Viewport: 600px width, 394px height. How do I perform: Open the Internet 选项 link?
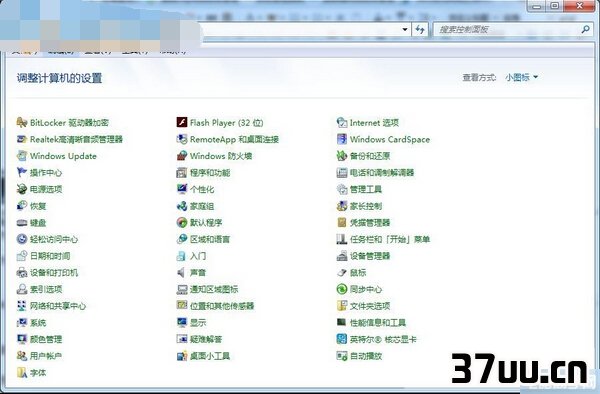pyautogui.click(x=374, y=122)
